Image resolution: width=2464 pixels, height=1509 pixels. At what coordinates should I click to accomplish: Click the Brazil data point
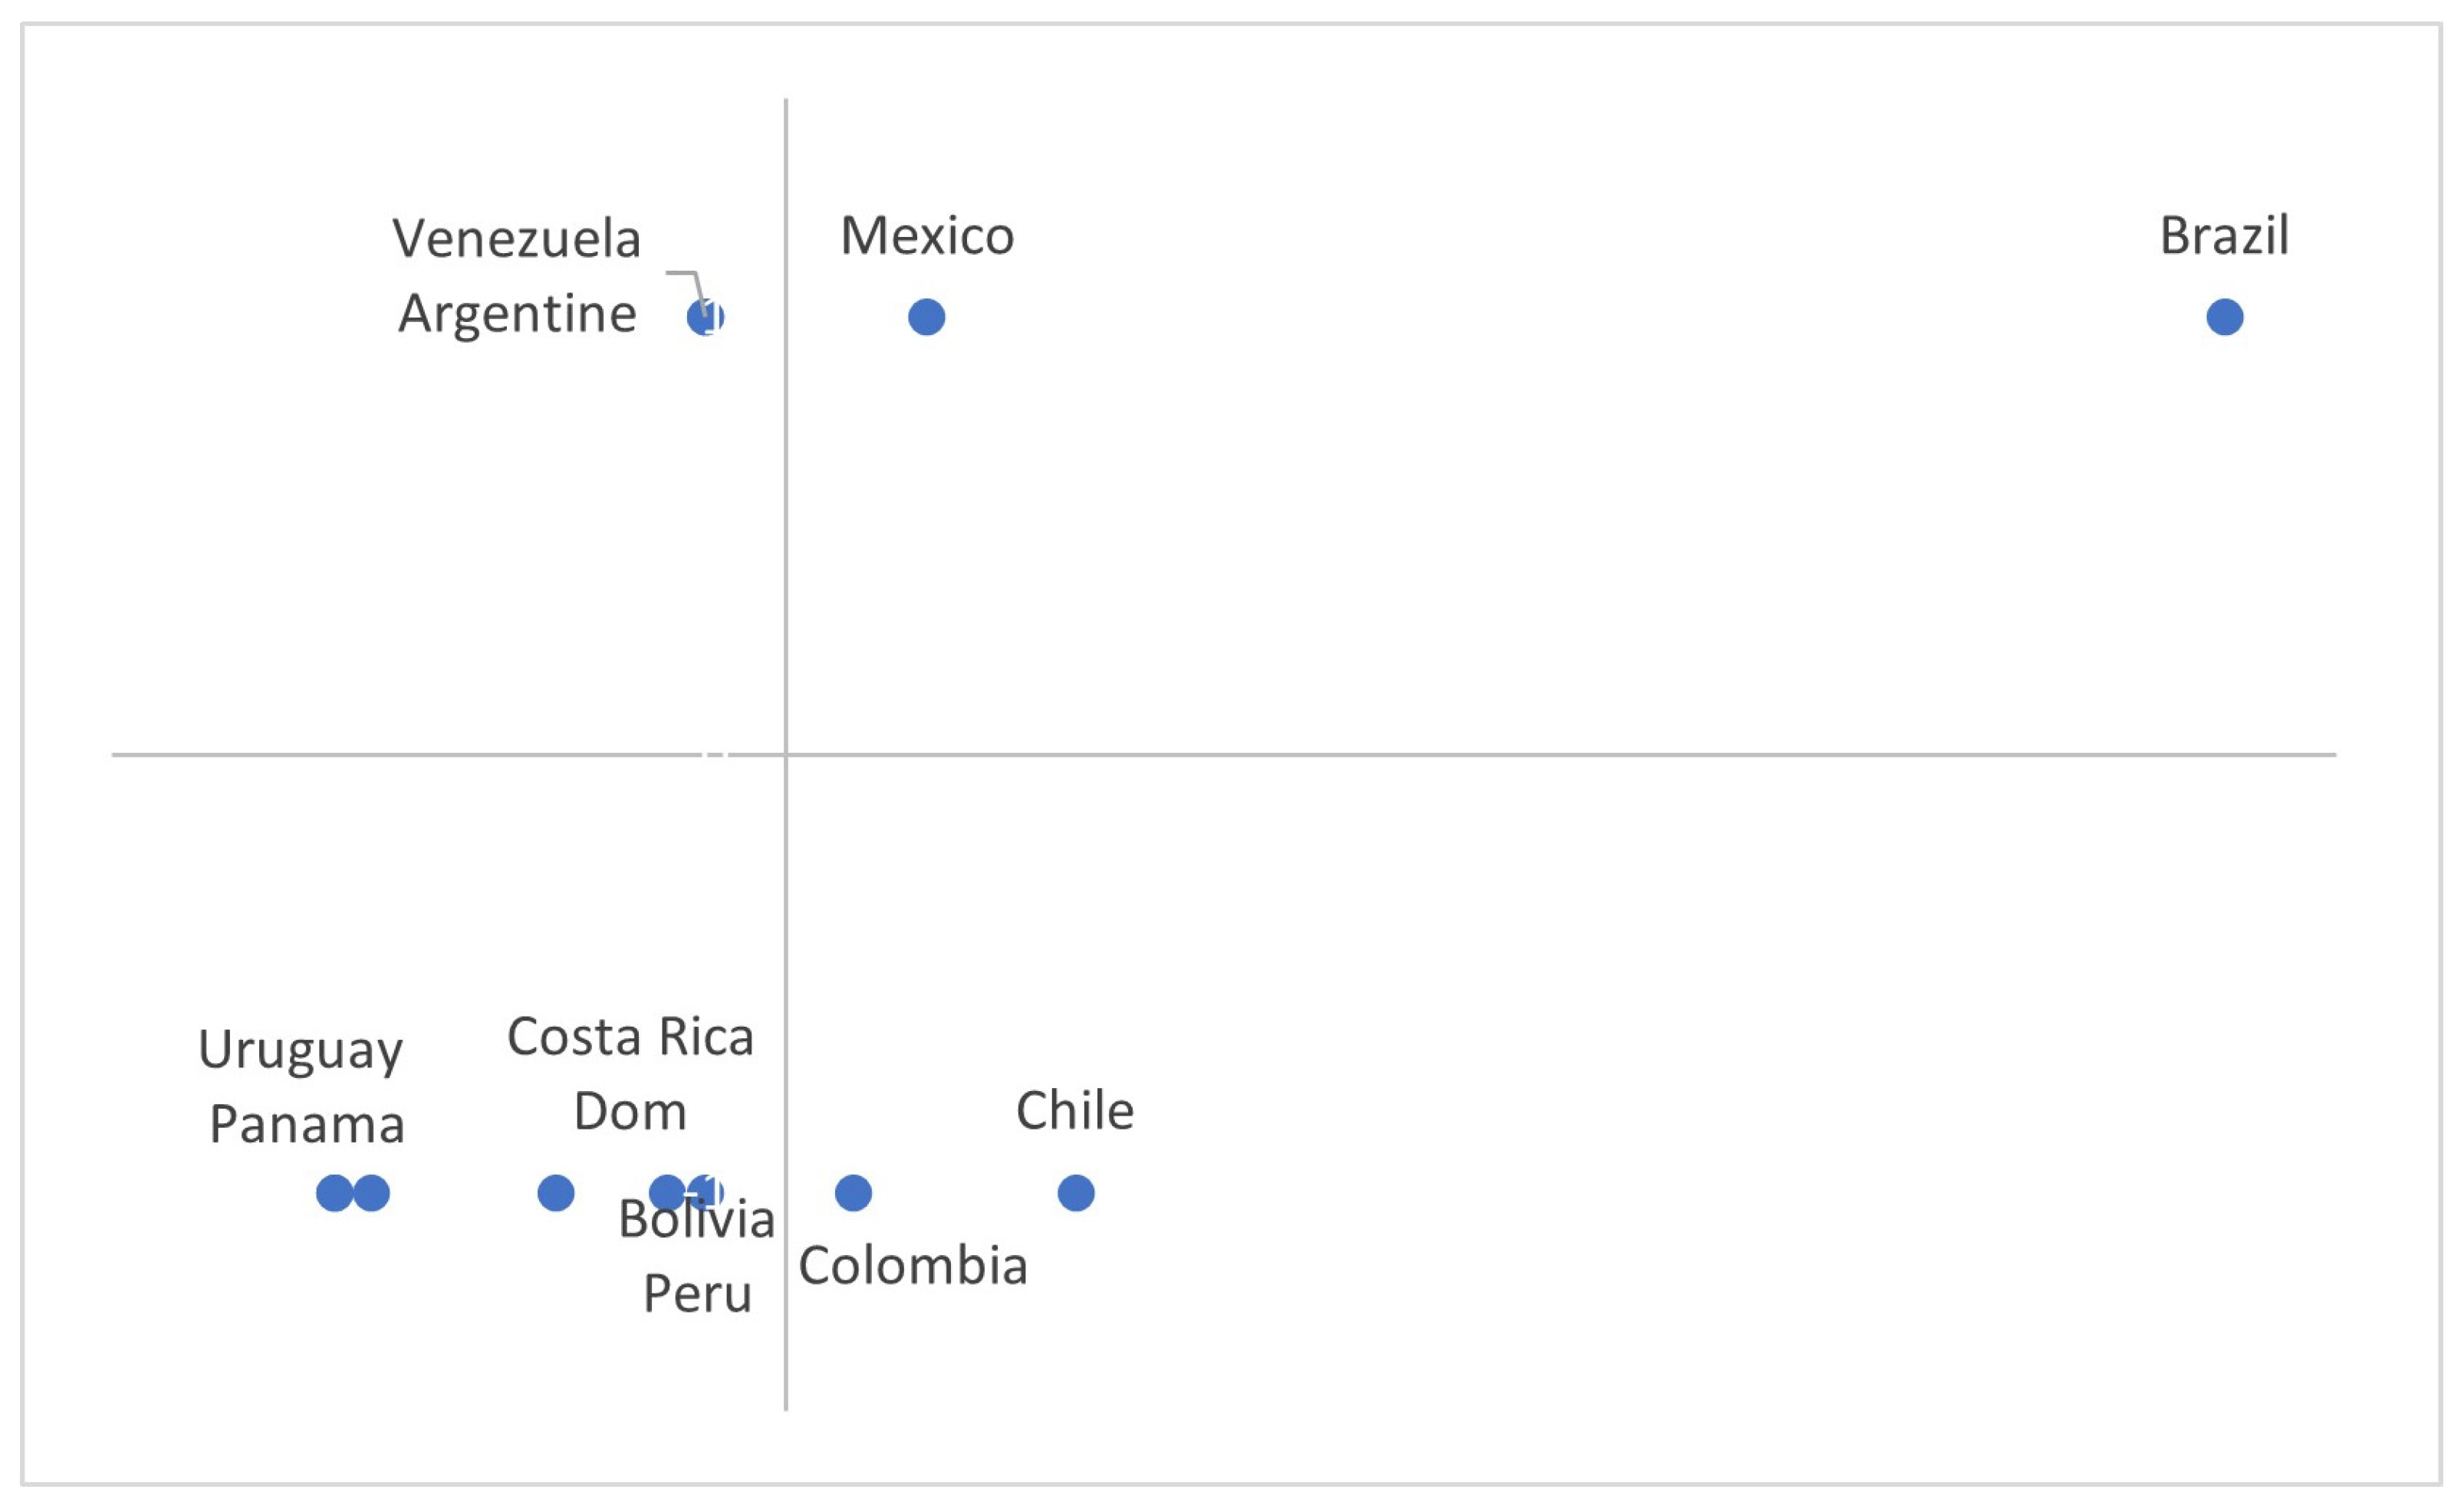click(2225, 317)
